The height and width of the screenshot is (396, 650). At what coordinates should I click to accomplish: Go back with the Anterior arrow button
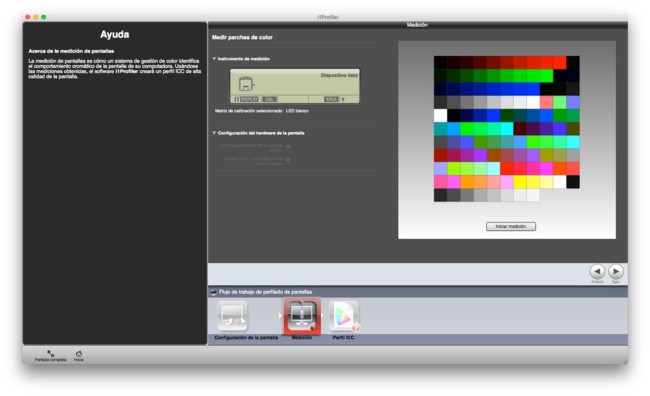[597, 272]
